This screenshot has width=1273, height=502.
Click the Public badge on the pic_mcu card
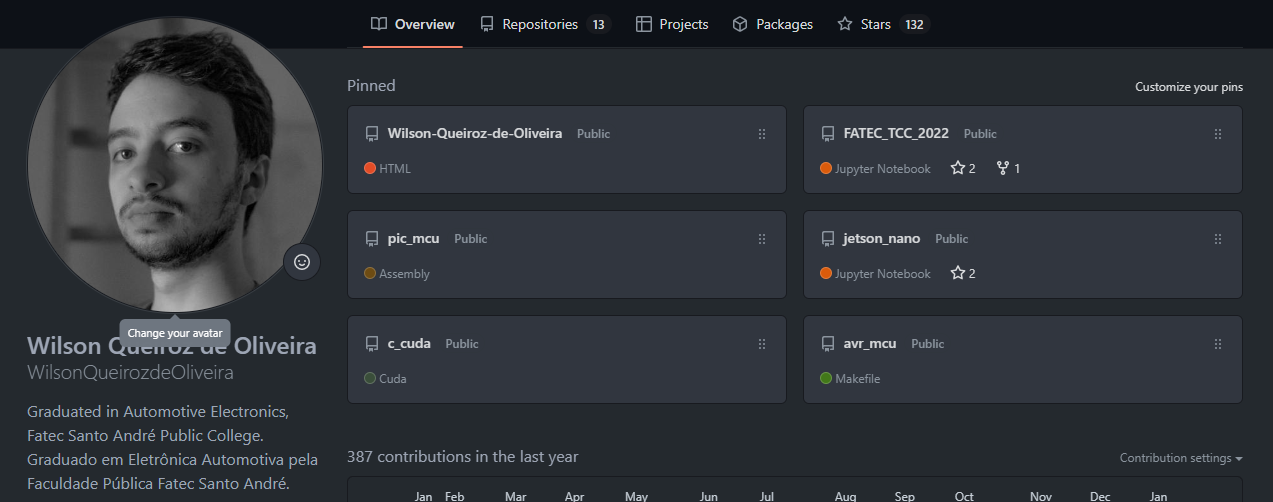click(471, 238)
